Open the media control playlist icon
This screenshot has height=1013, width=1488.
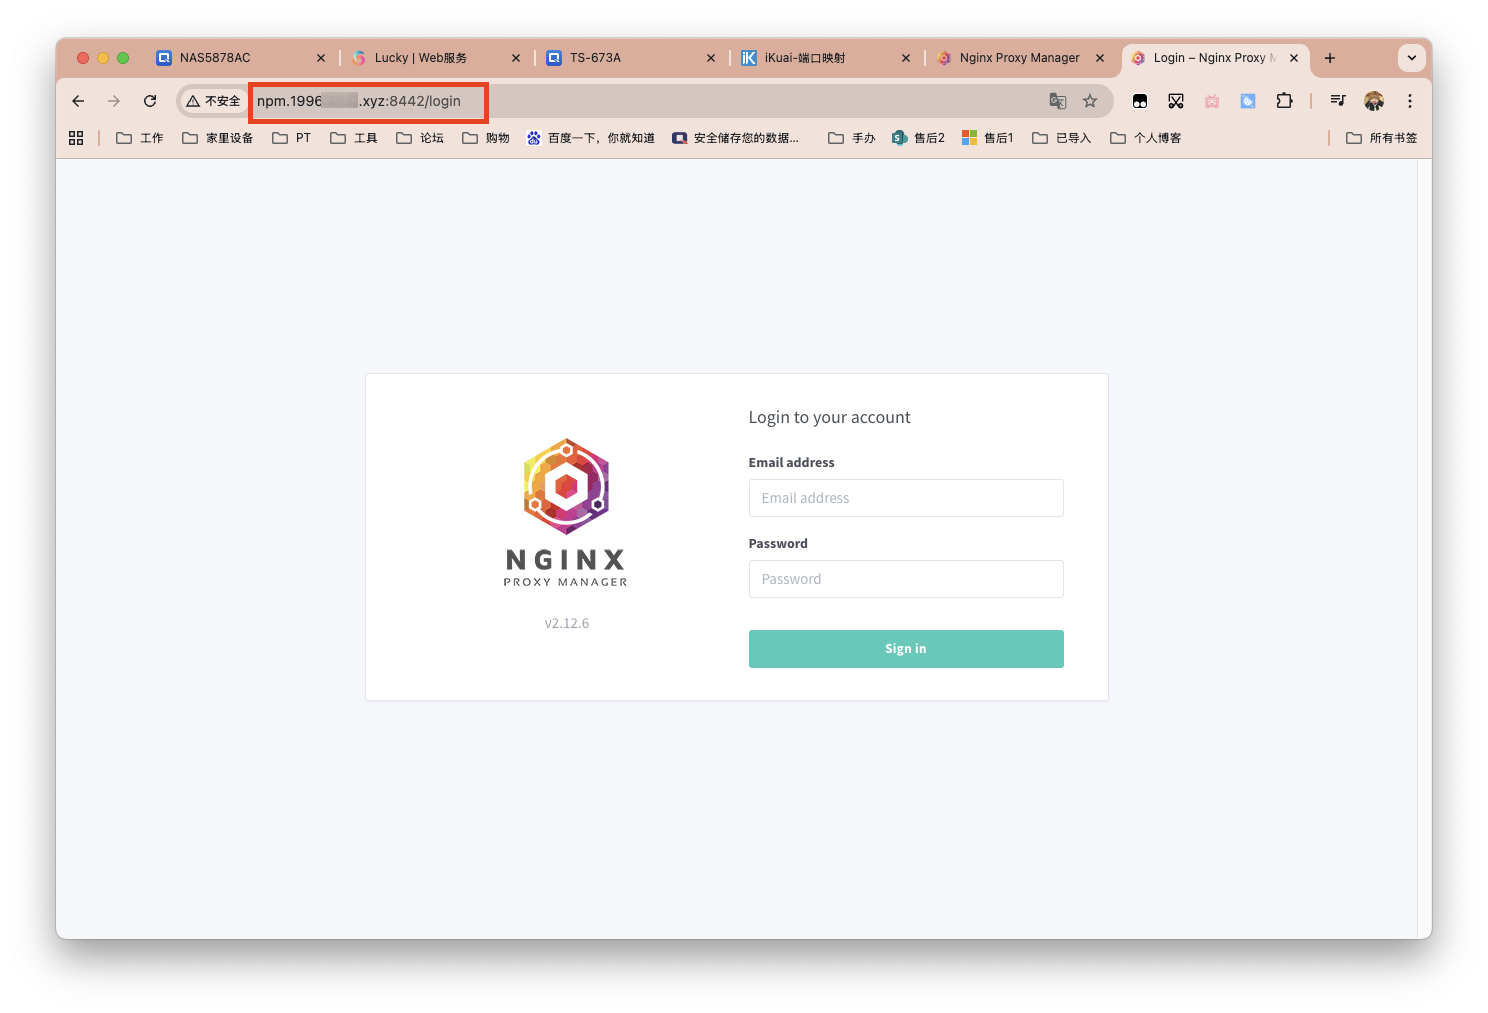coord(1338,101)
